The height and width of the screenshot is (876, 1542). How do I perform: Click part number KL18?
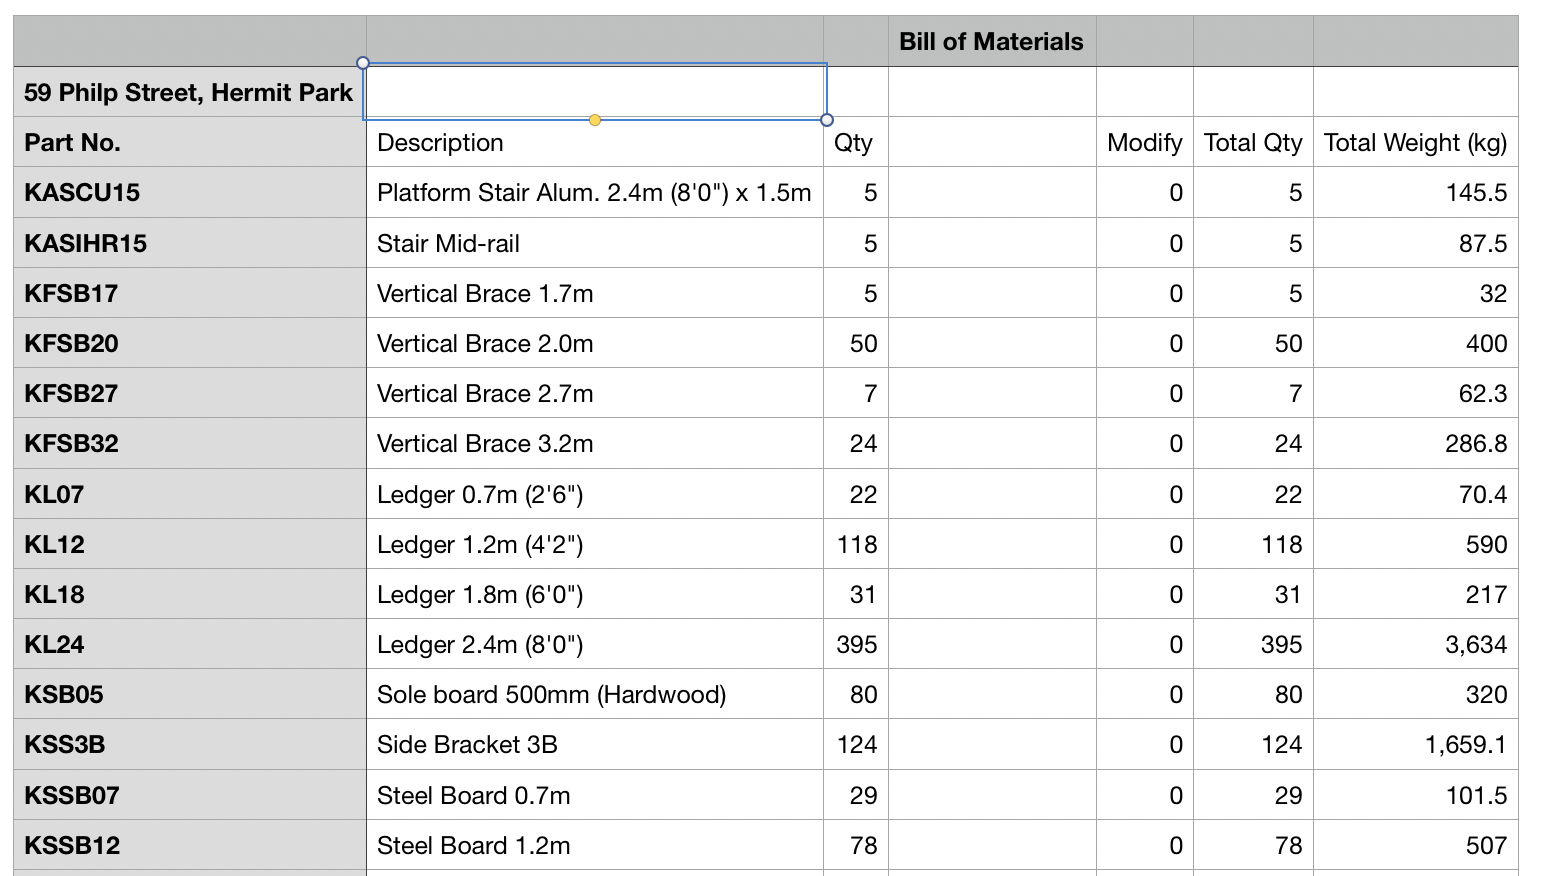pos(190,594)
